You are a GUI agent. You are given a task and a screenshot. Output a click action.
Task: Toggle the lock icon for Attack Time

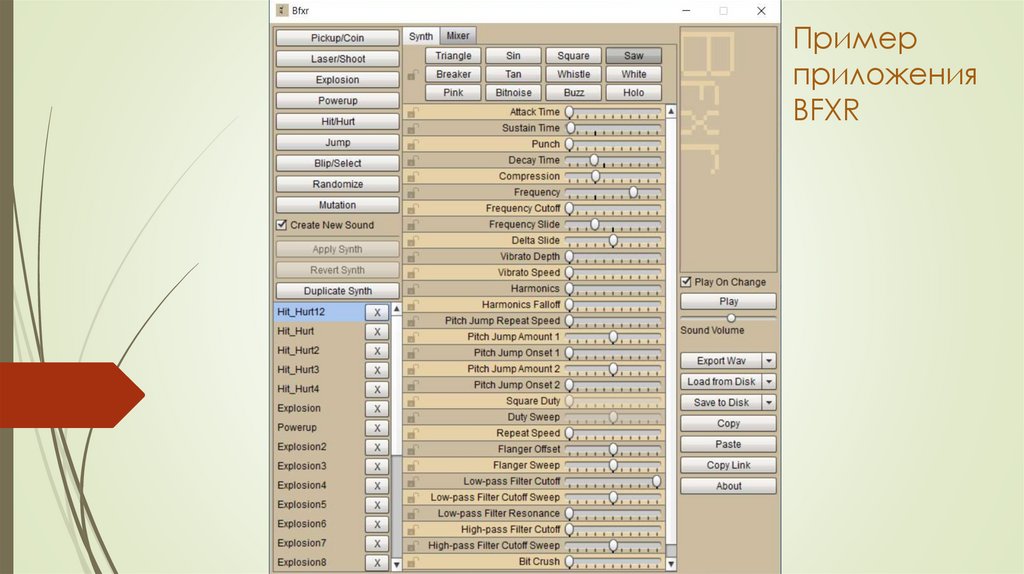click(x=413, y=112)
